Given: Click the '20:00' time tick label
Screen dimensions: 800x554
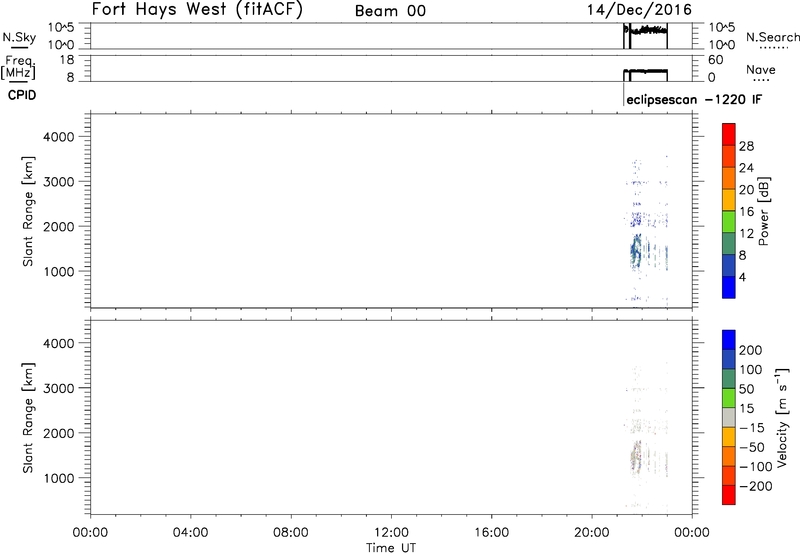Looking at the screenshot, I should pyautogui.click(x=592, y=533).
